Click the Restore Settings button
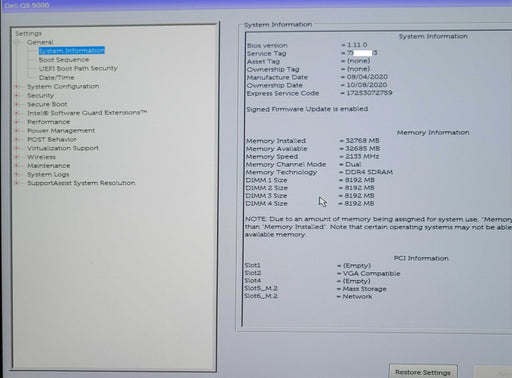 (x=423, y=372)
